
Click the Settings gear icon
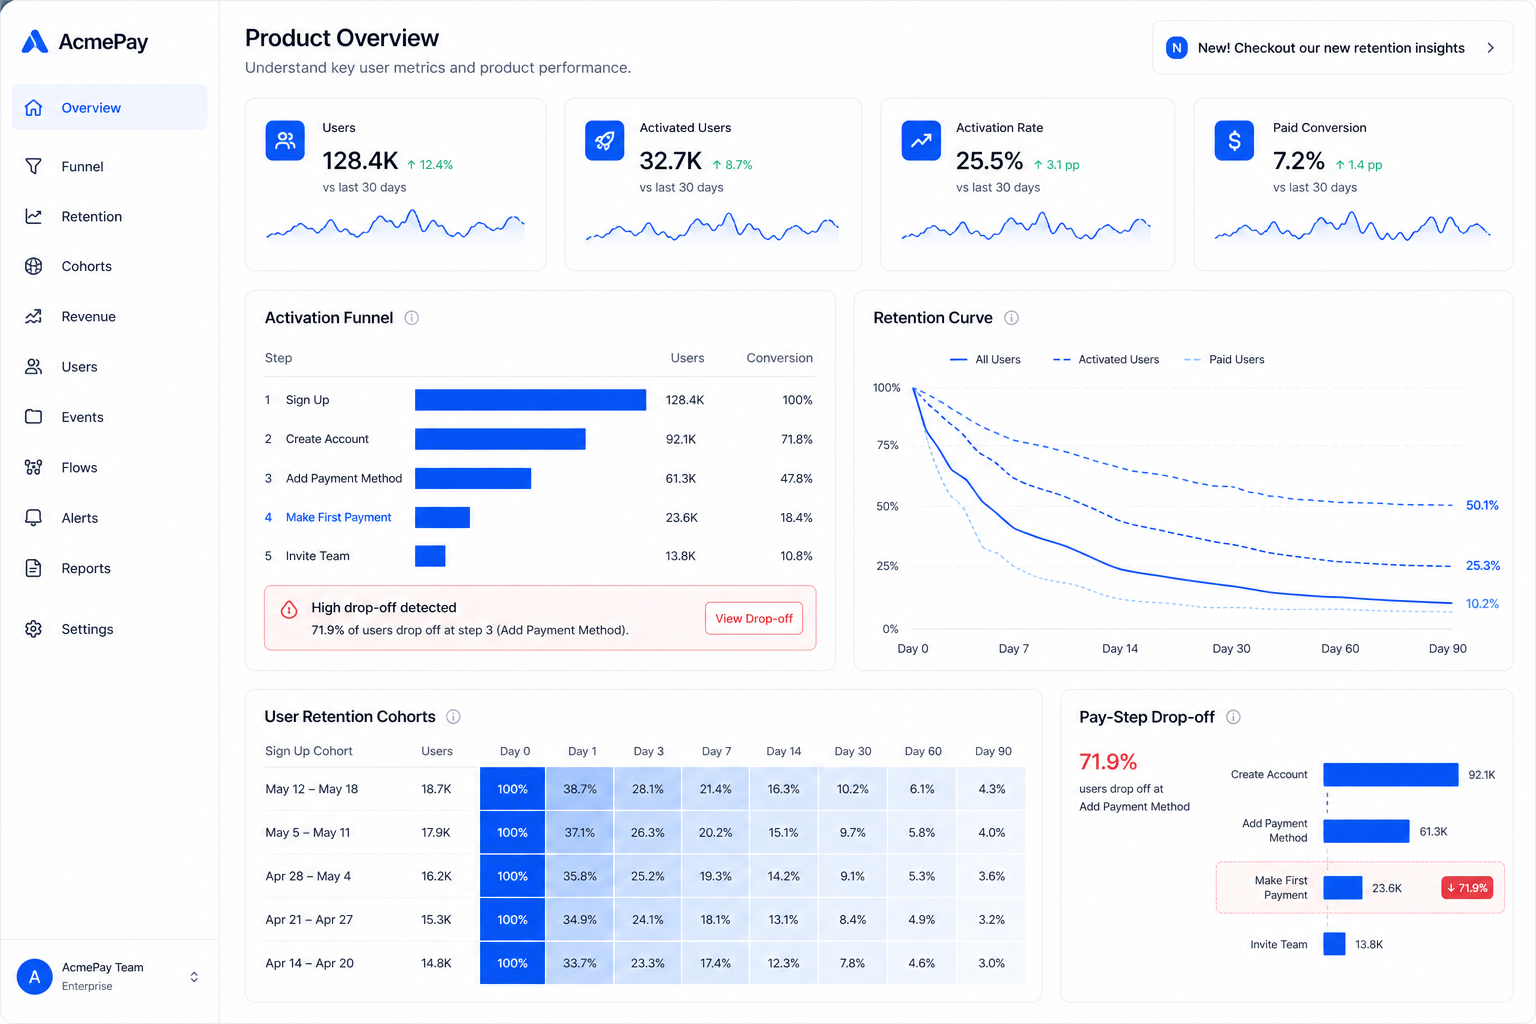tap(34, 629)
